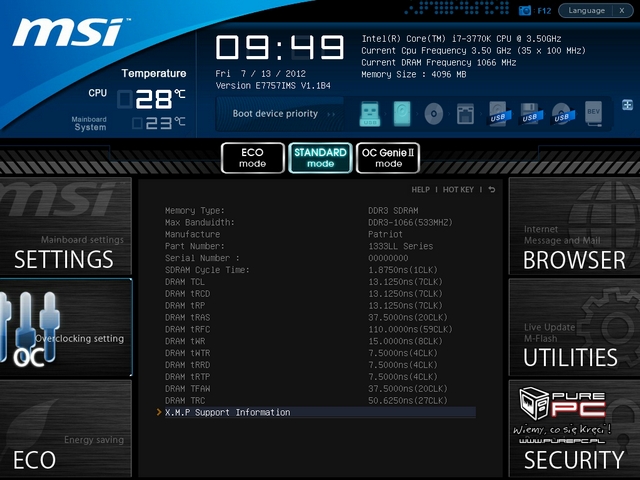Show the HOT KEY list
The height and width of the screenshot is (480, 640).
point(458,189)
